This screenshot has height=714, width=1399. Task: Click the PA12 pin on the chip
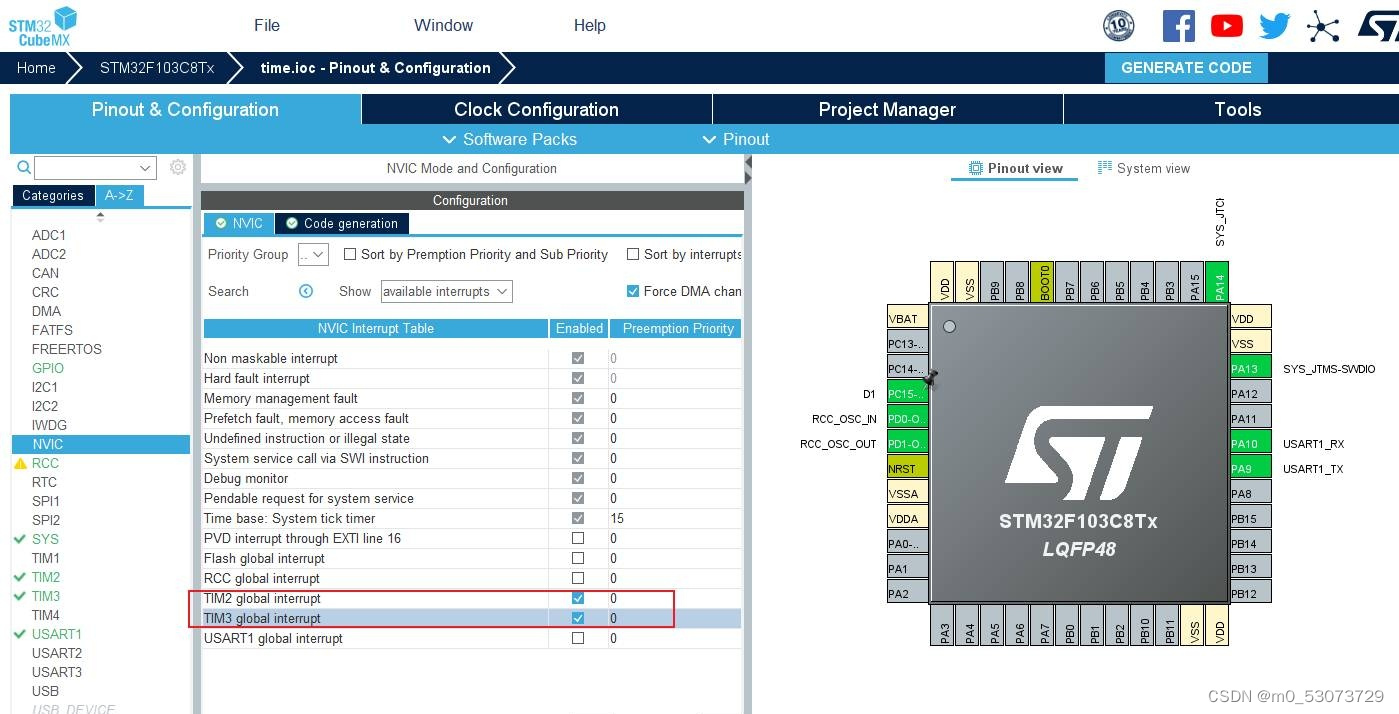click(1250, 393)
